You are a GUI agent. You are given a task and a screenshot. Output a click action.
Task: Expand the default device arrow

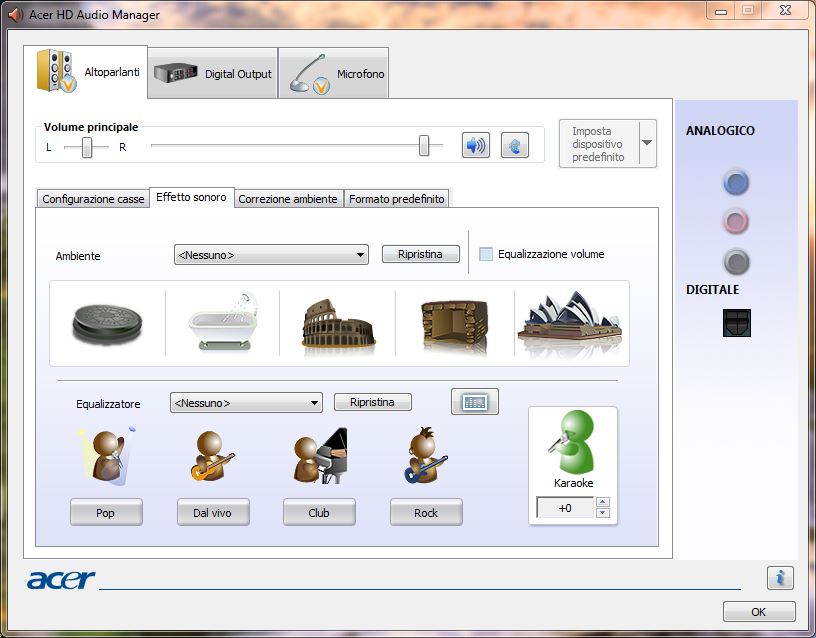(x=647, y=143)
